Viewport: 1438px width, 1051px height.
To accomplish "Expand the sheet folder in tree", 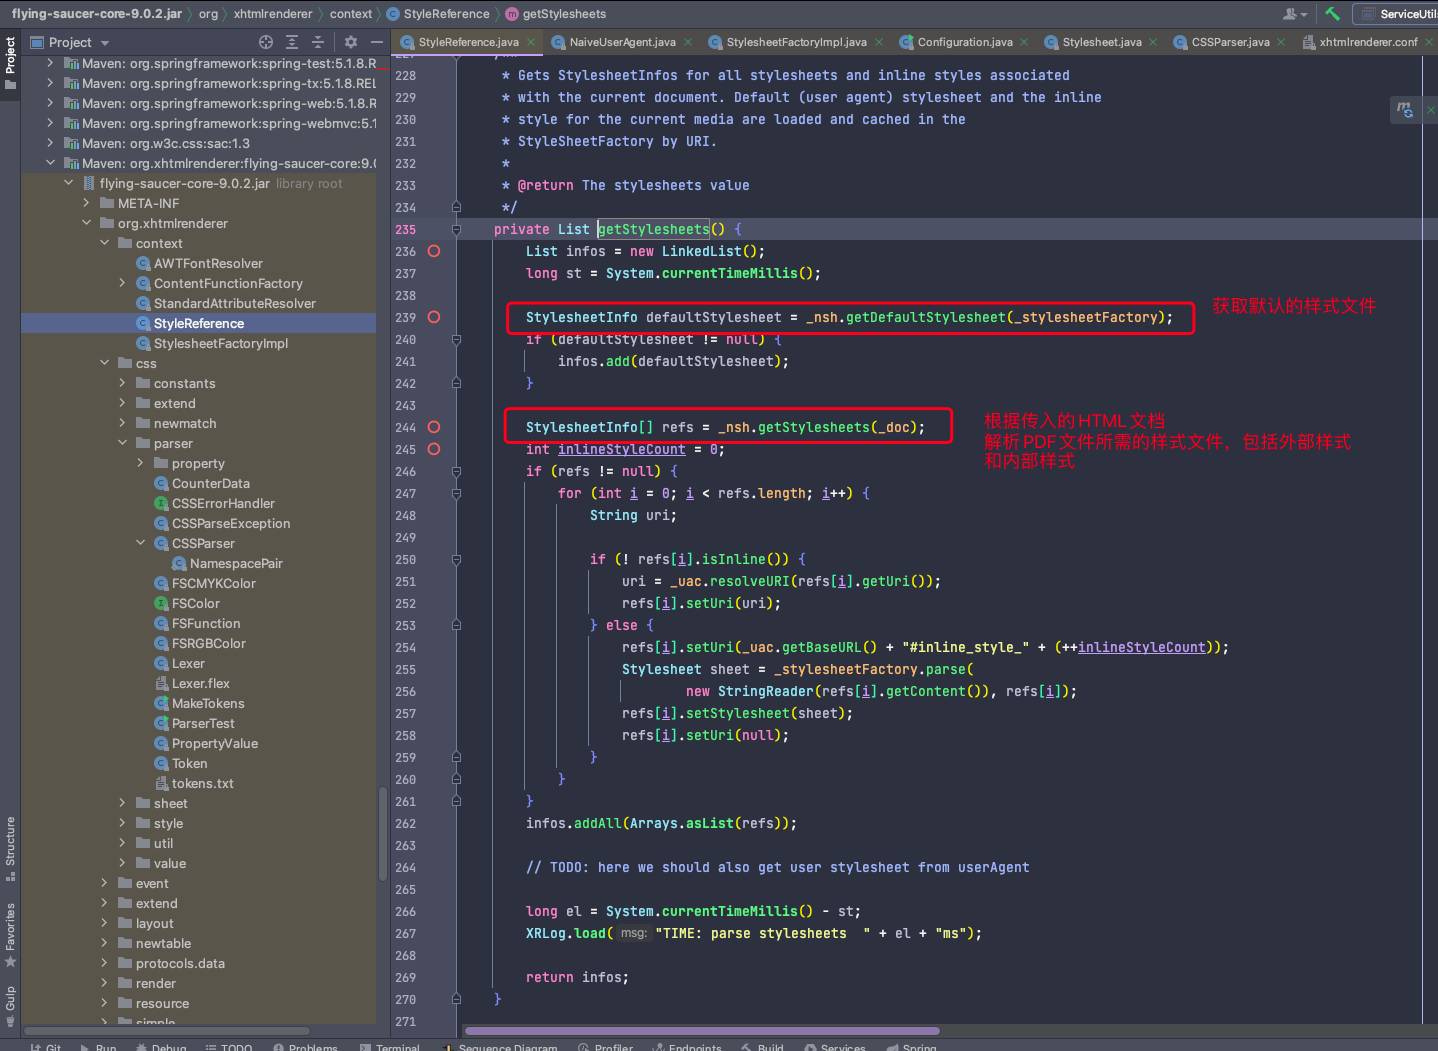I will (x=123, y=803).
